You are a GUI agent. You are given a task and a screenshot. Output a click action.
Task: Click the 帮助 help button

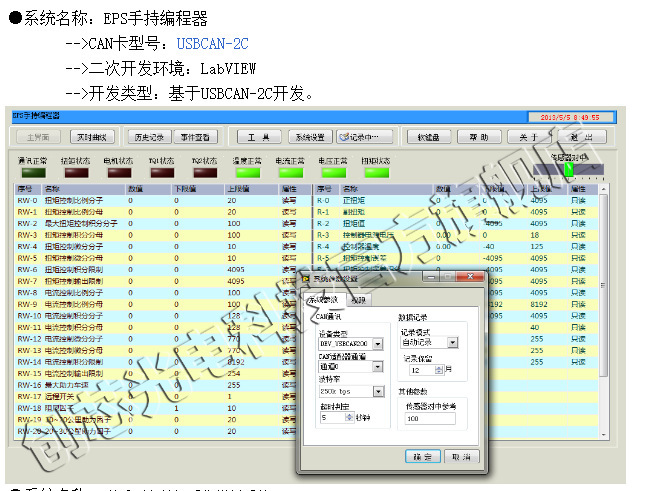(479, 137)
